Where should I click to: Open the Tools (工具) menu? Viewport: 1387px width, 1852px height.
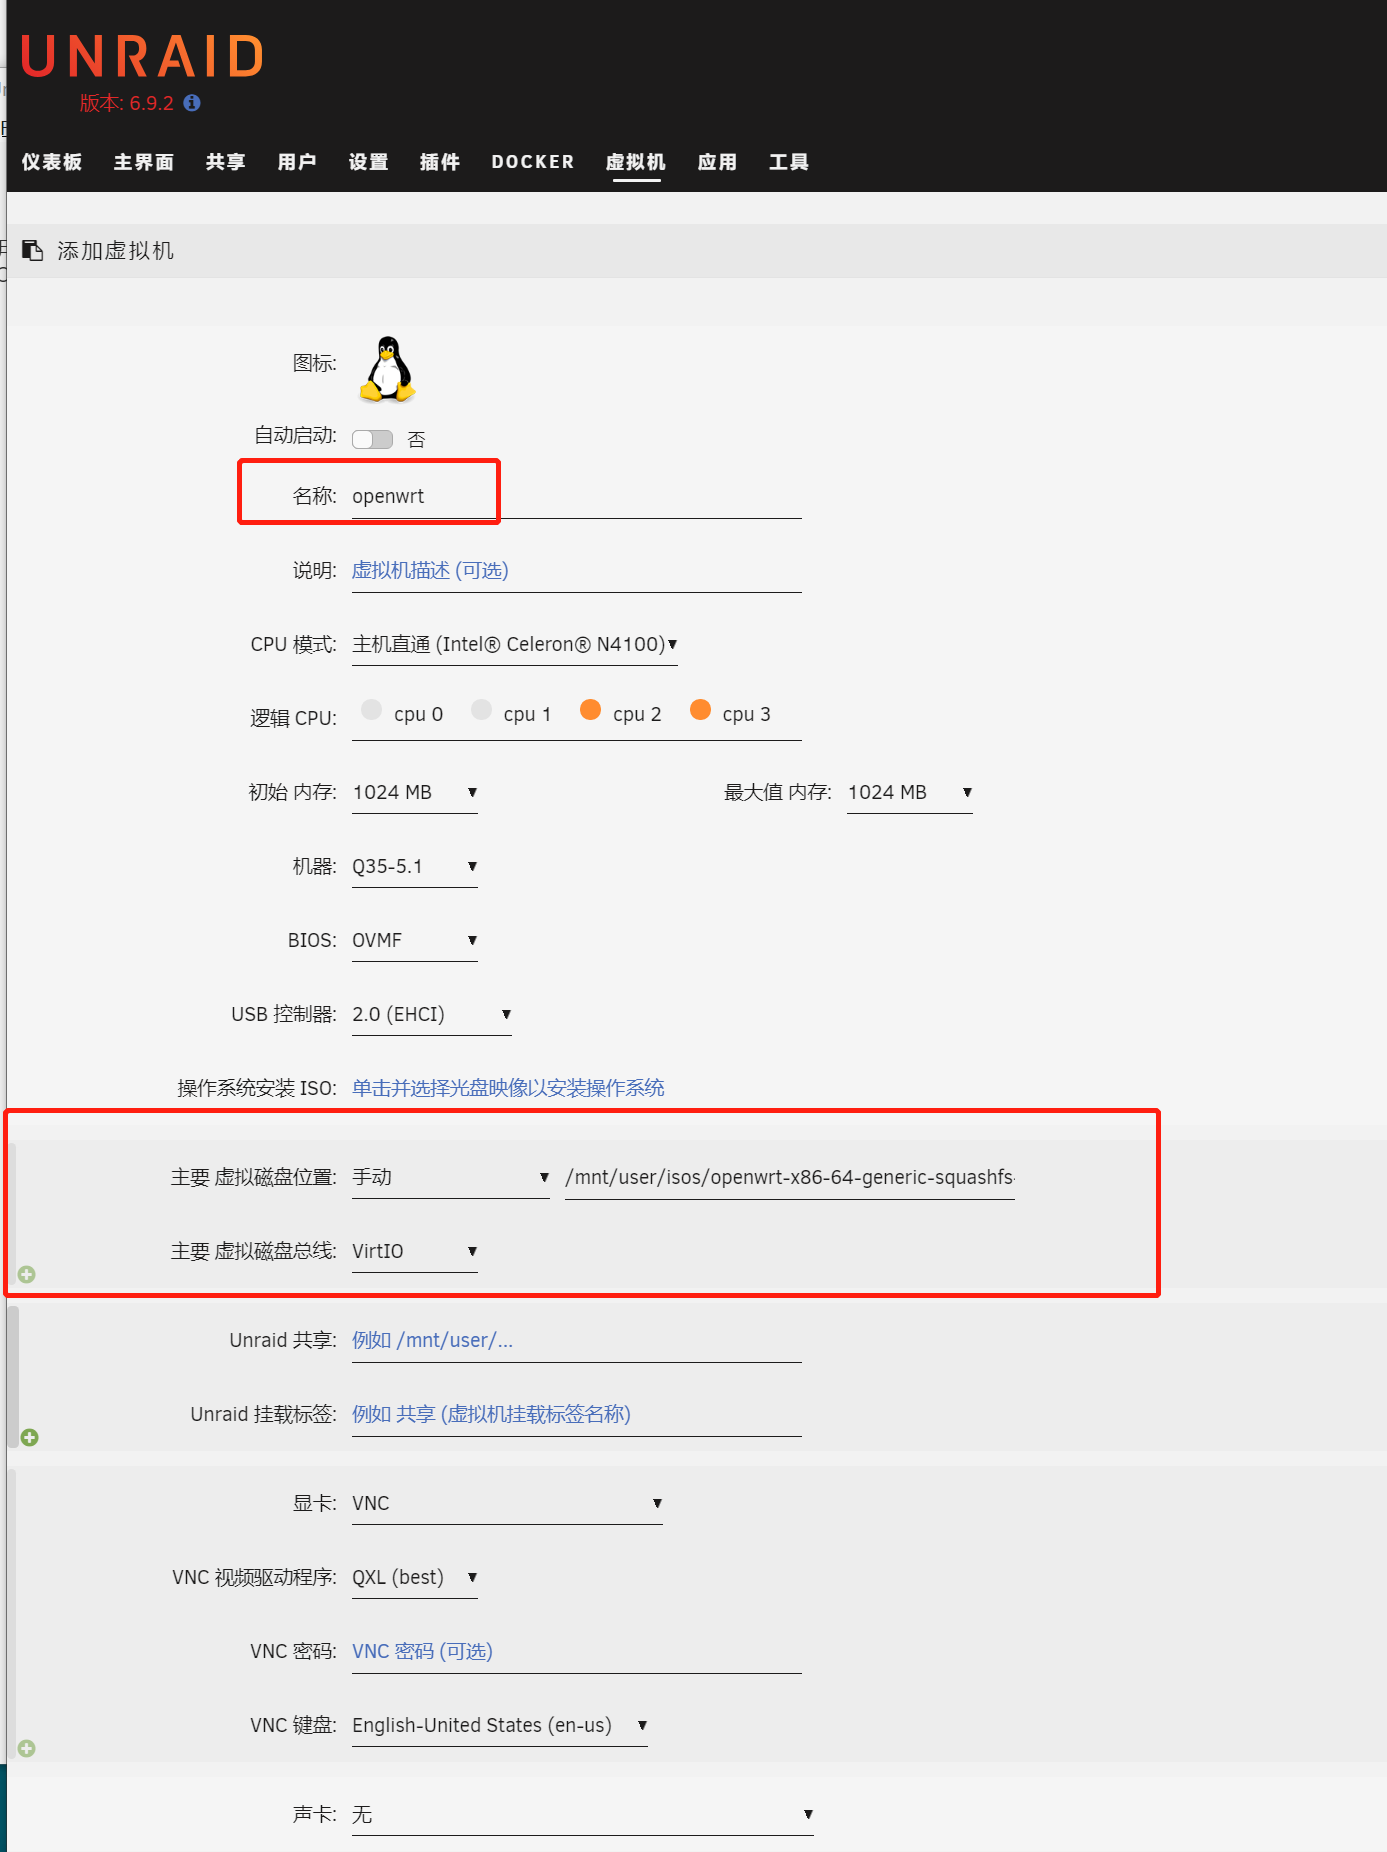click(x=789, y=162)
